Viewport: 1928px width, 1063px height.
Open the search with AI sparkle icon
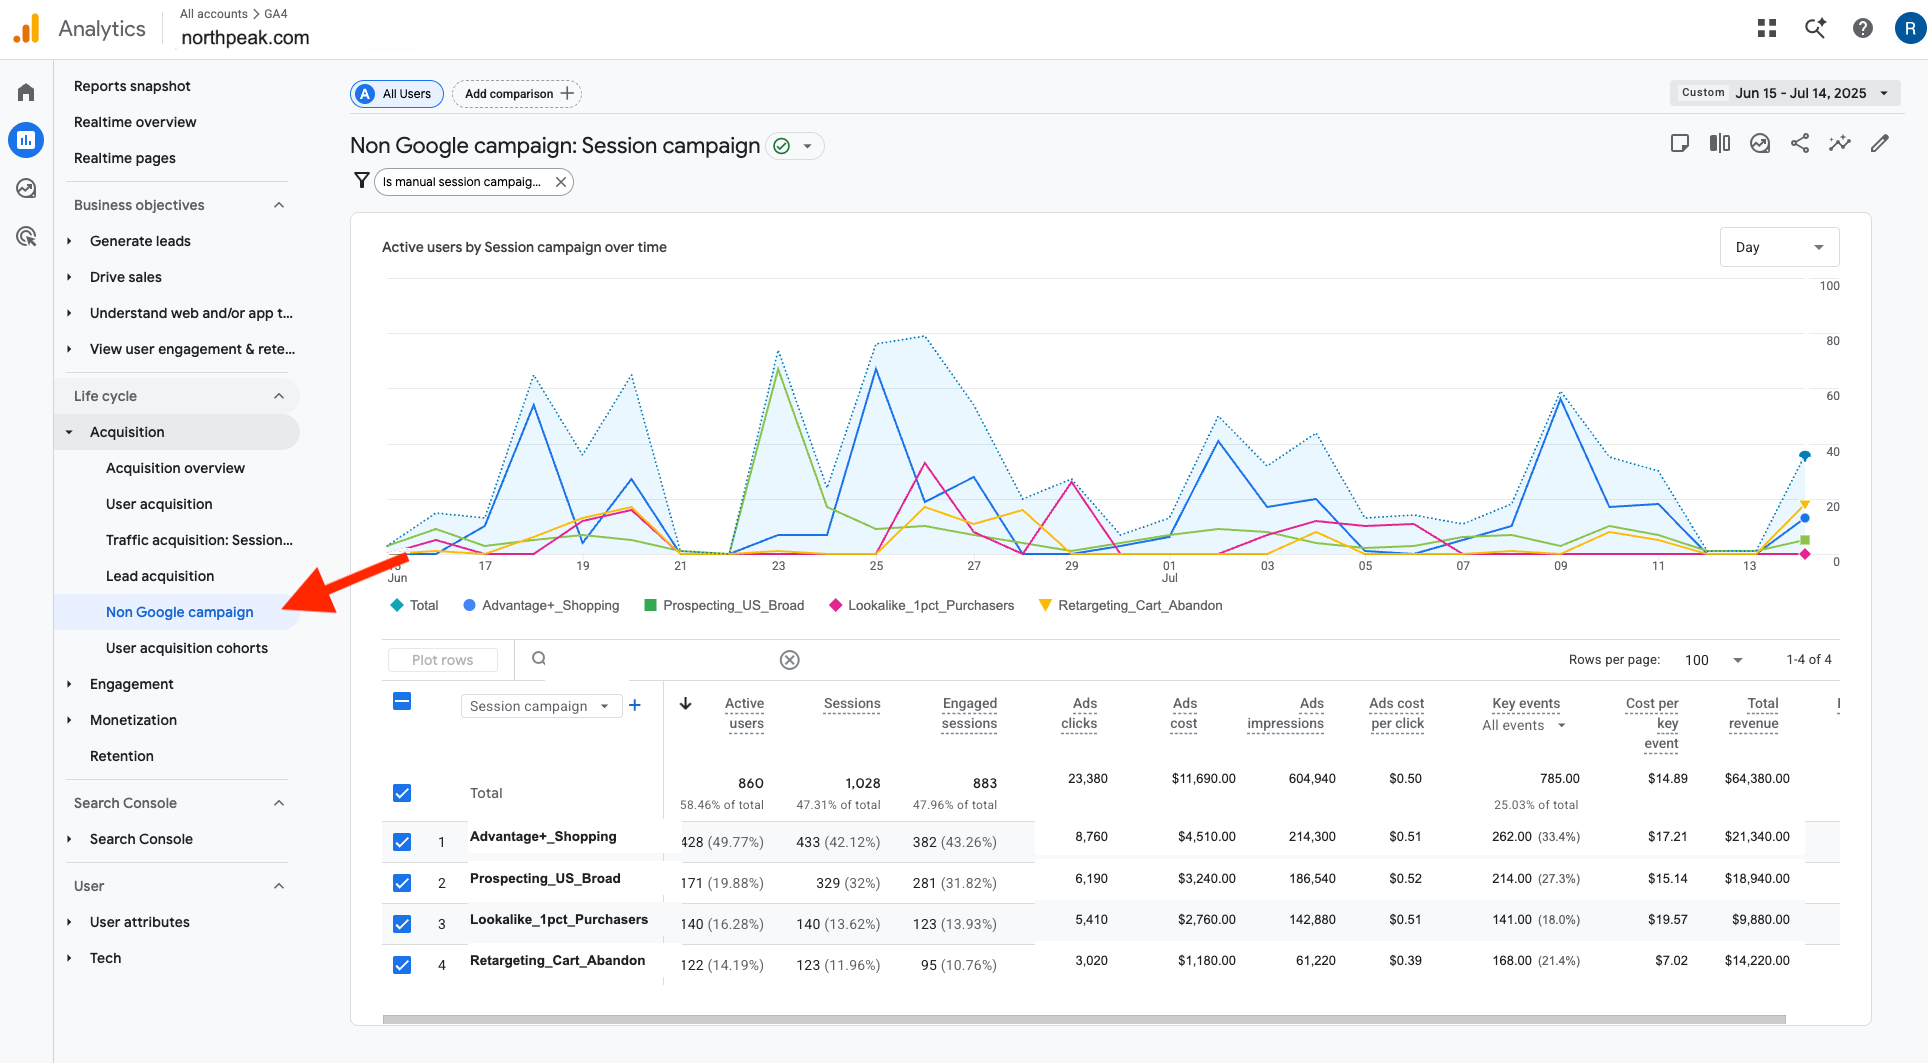coord(1815,28)
